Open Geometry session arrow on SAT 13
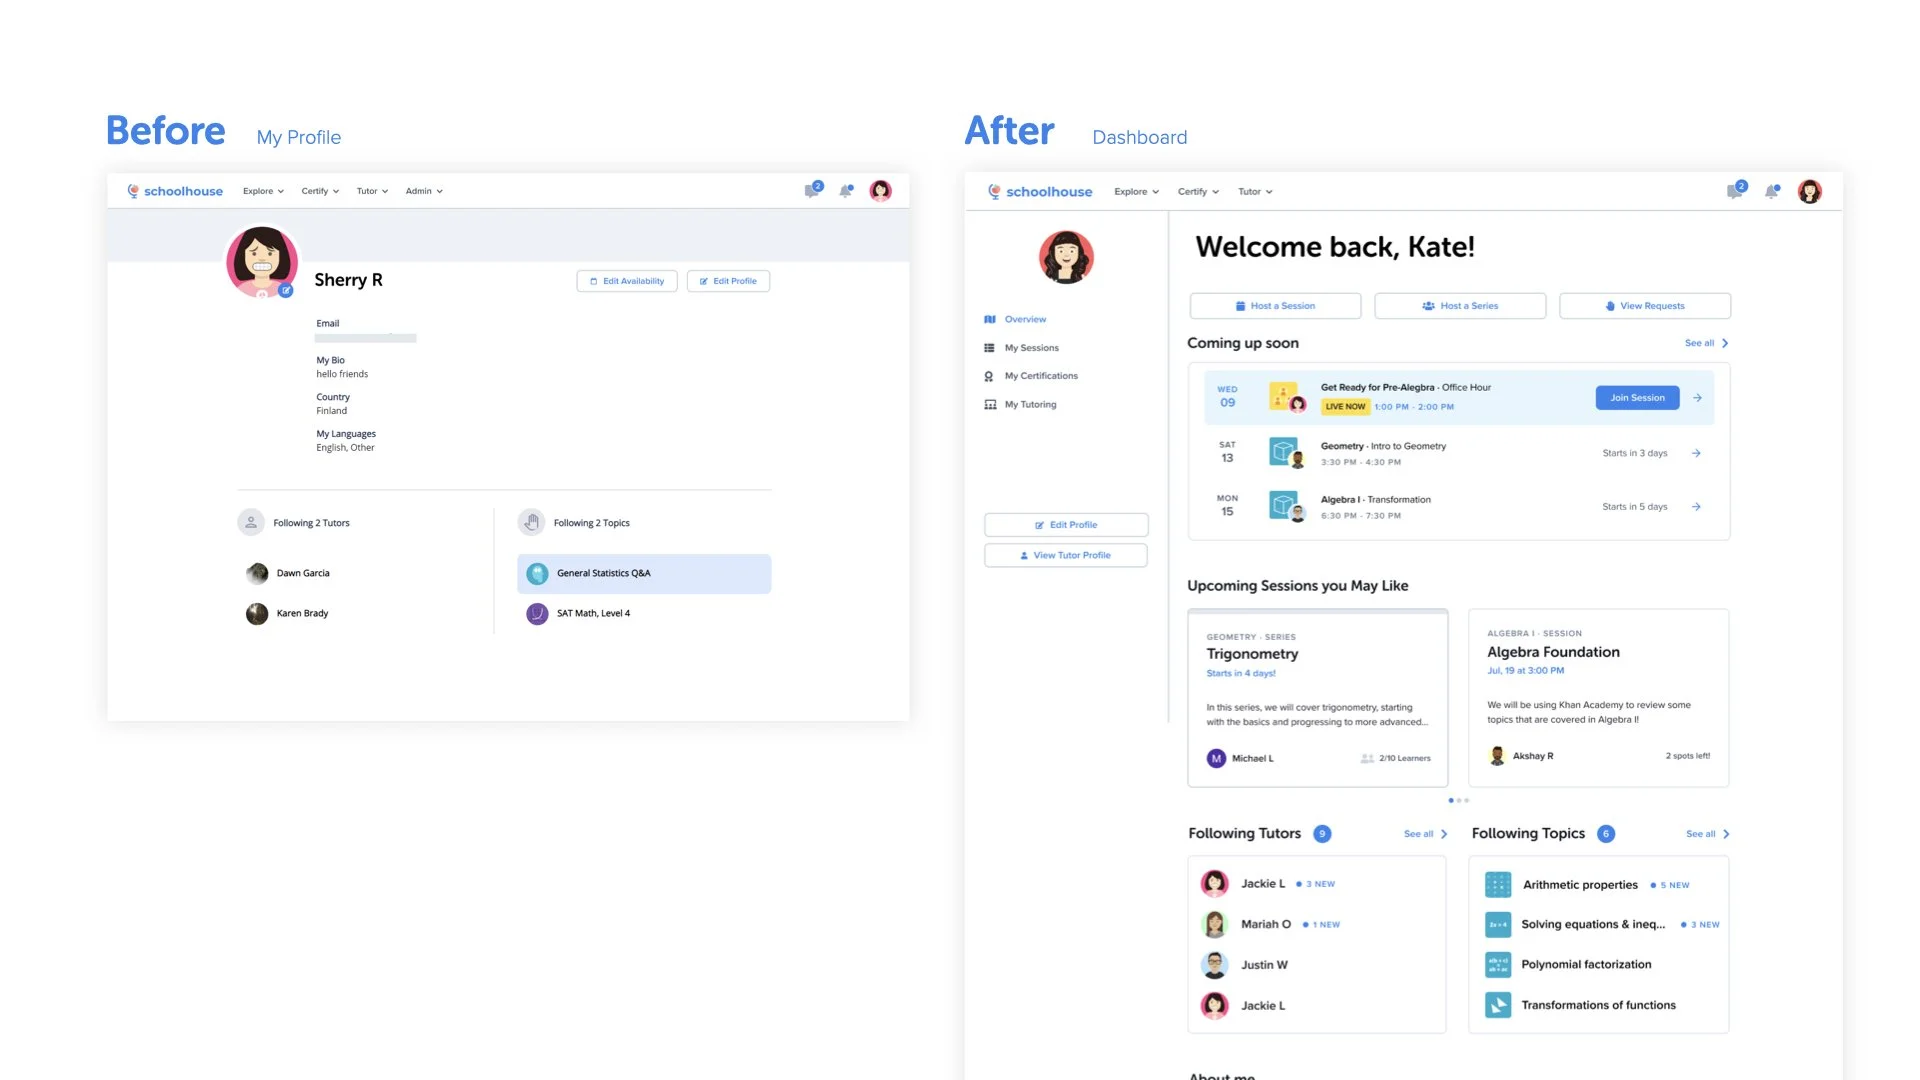This screenshot has width=1920, height=1080. pyautogui.click(x=1697, y=453)
